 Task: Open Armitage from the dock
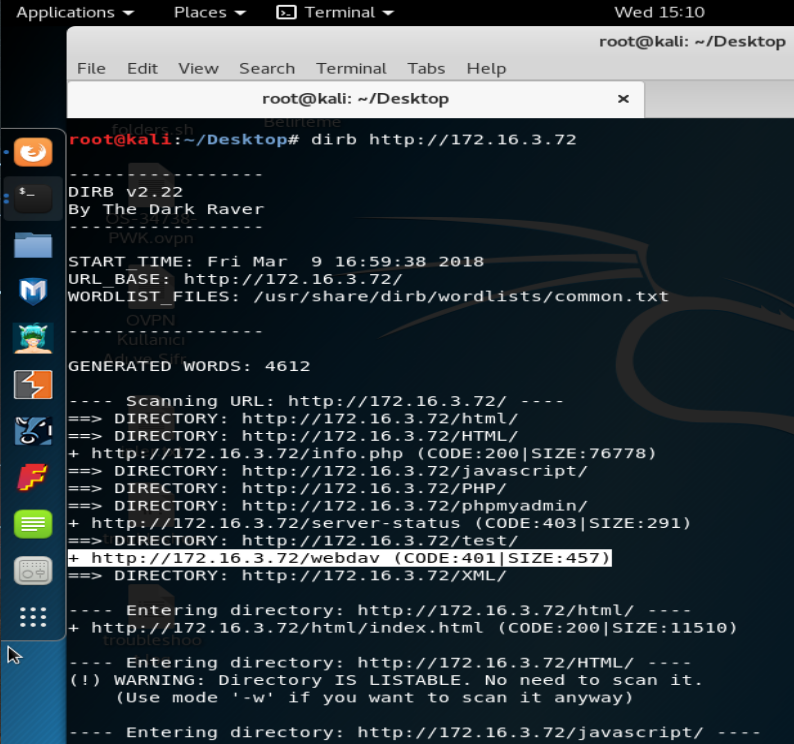(x=33, y=338)
